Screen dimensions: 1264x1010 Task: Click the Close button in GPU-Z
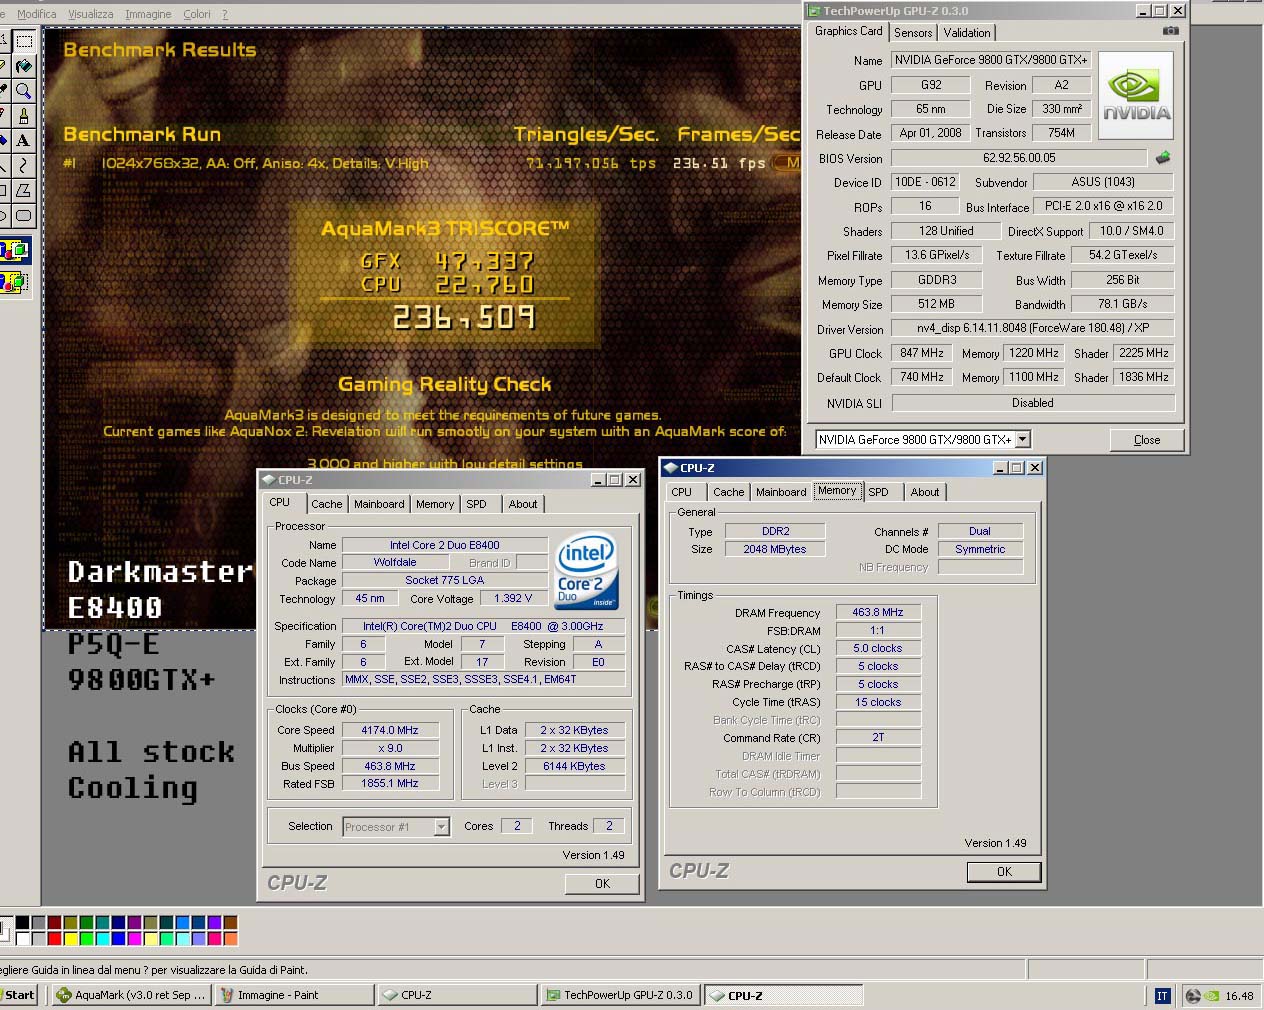point(1147,440)
